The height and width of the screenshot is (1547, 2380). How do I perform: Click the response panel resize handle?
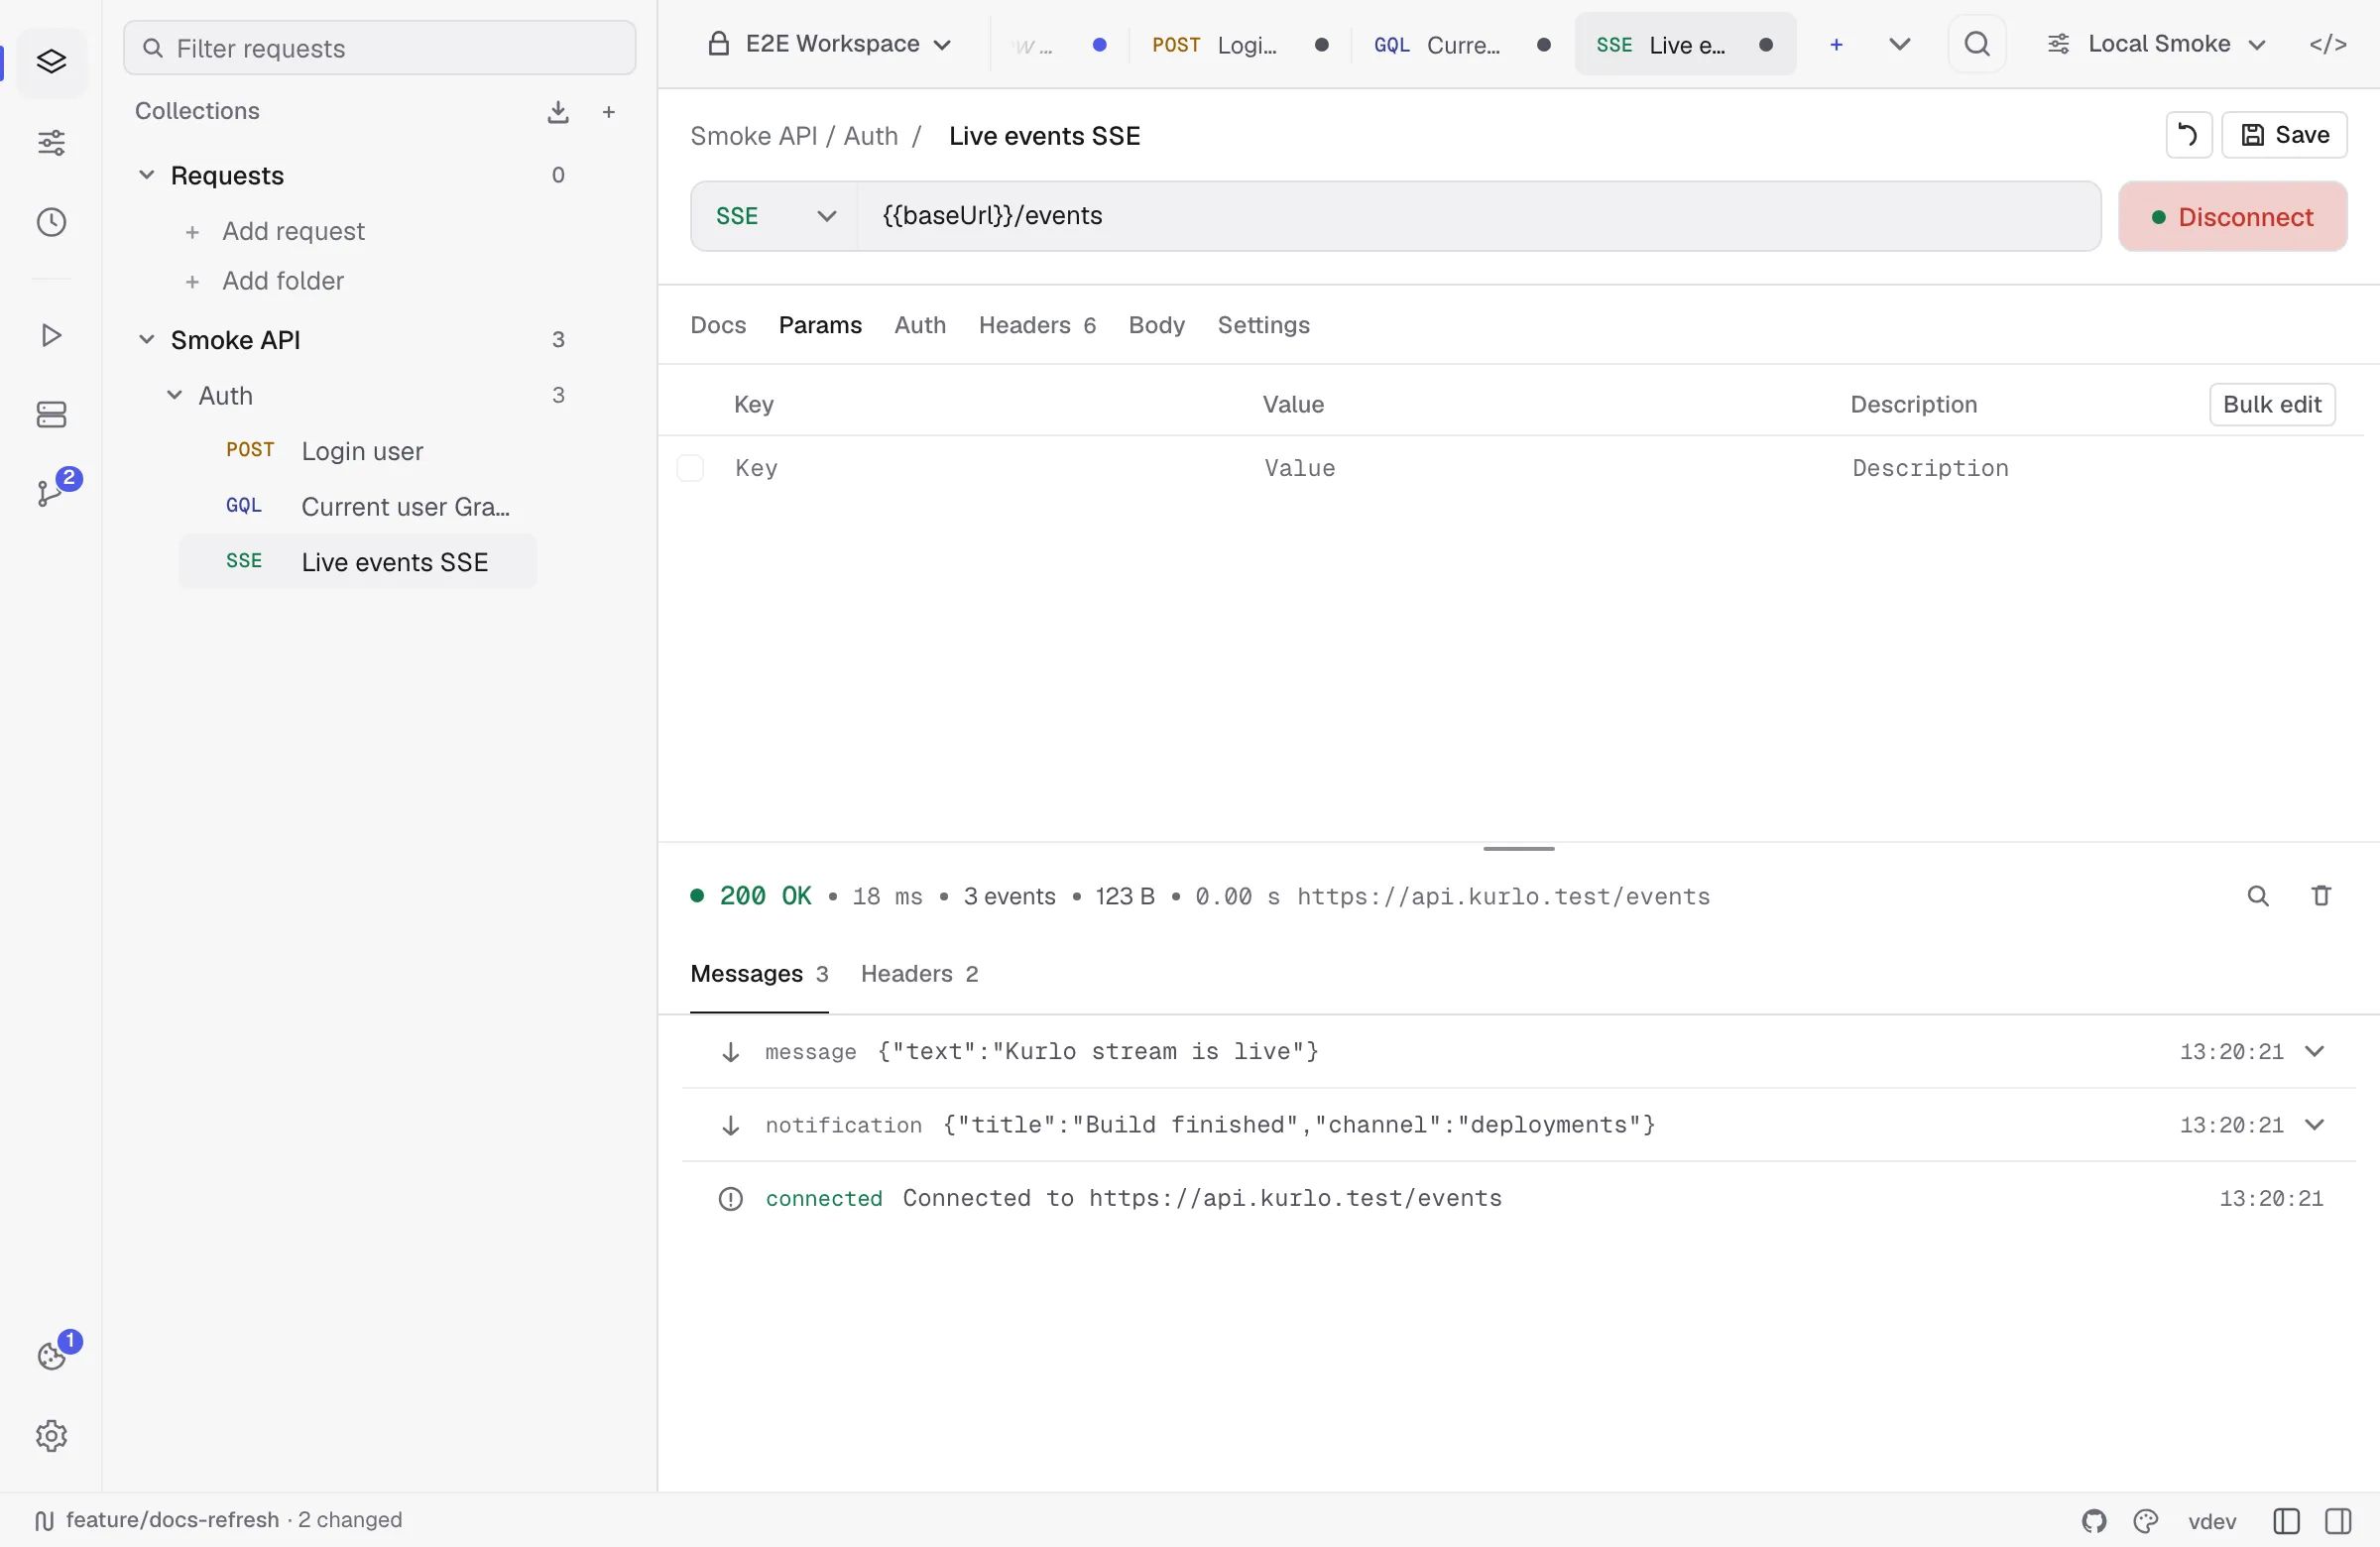click(1518, 848)
